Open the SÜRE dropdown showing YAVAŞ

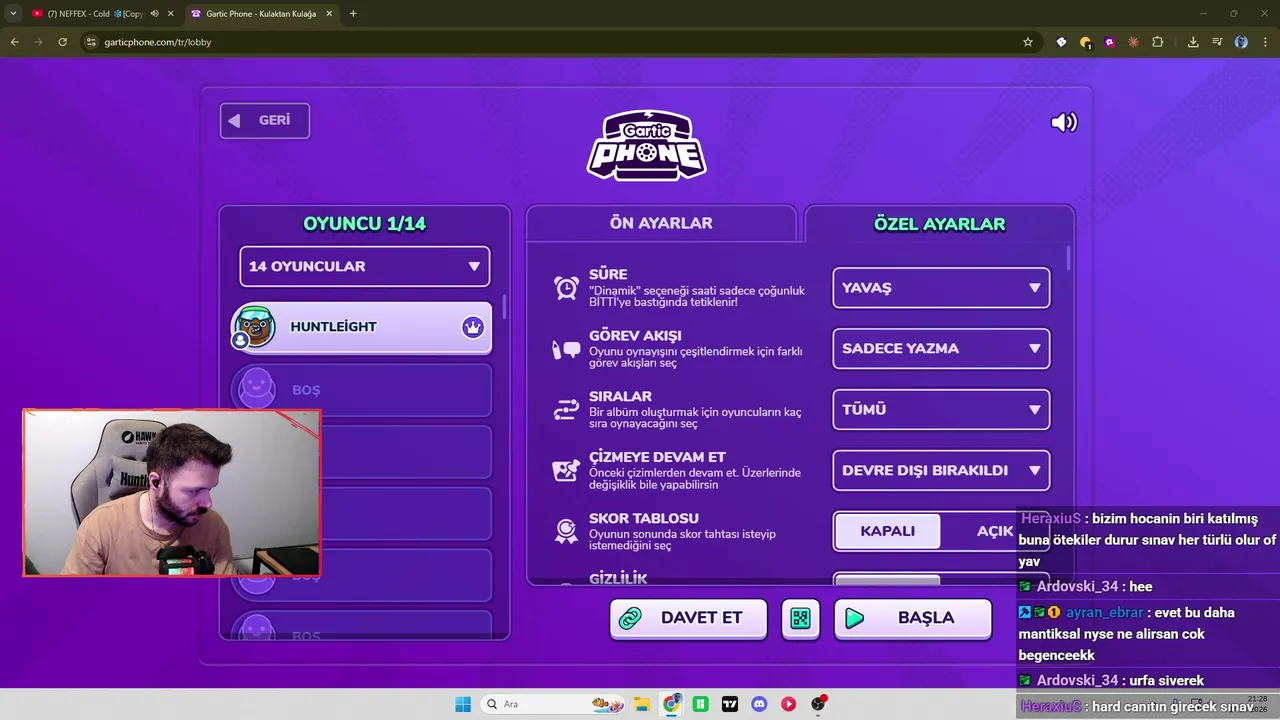tap(941, 288)
